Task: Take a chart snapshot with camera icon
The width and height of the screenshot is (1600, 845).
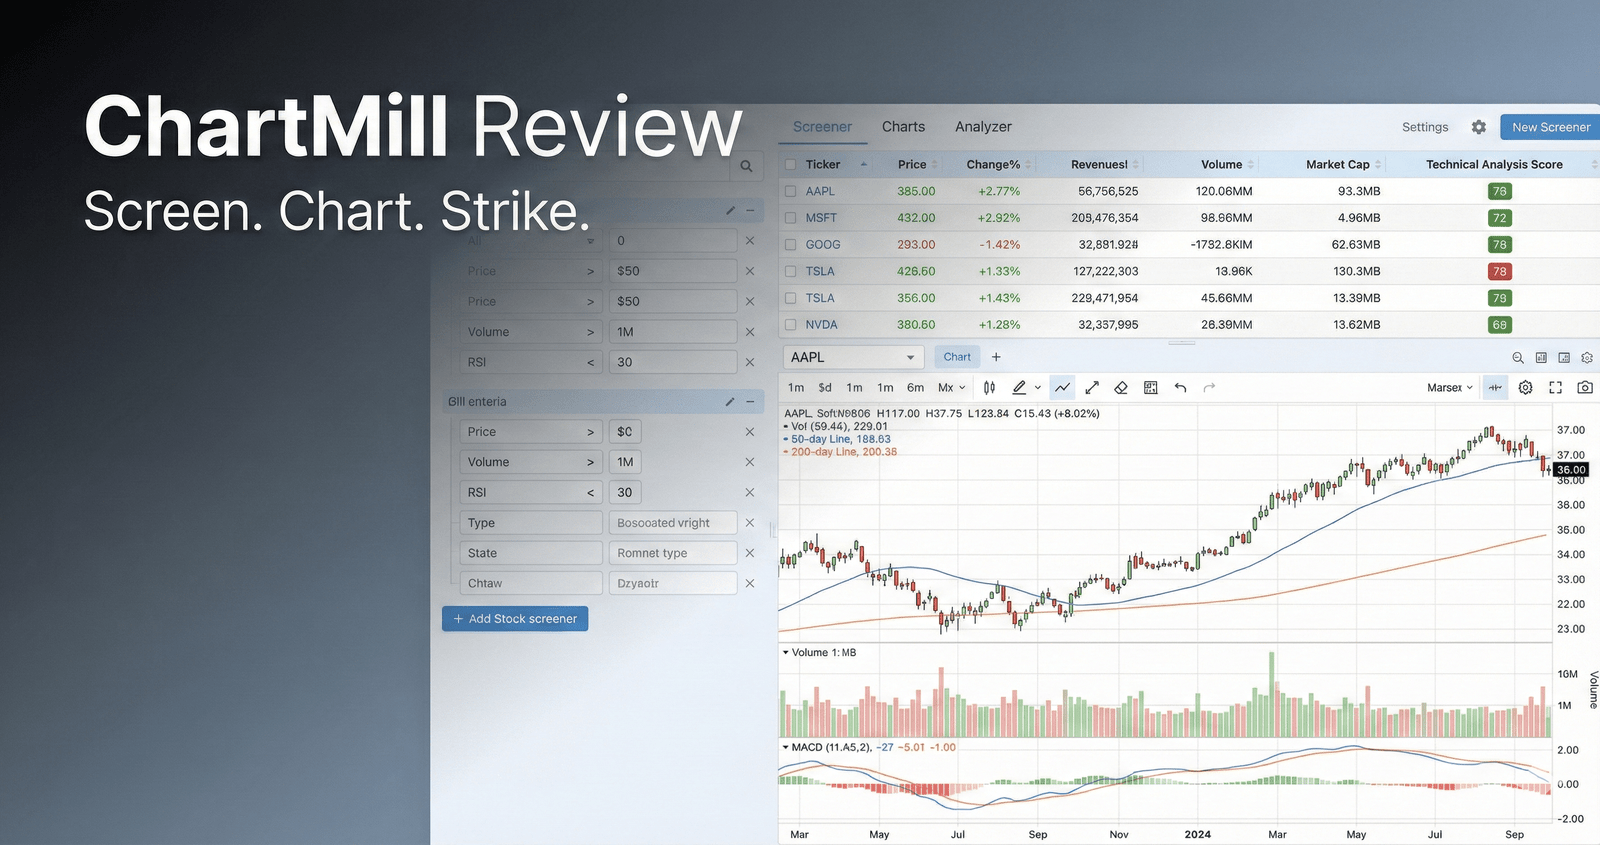Action: (x=1585, y=388)
